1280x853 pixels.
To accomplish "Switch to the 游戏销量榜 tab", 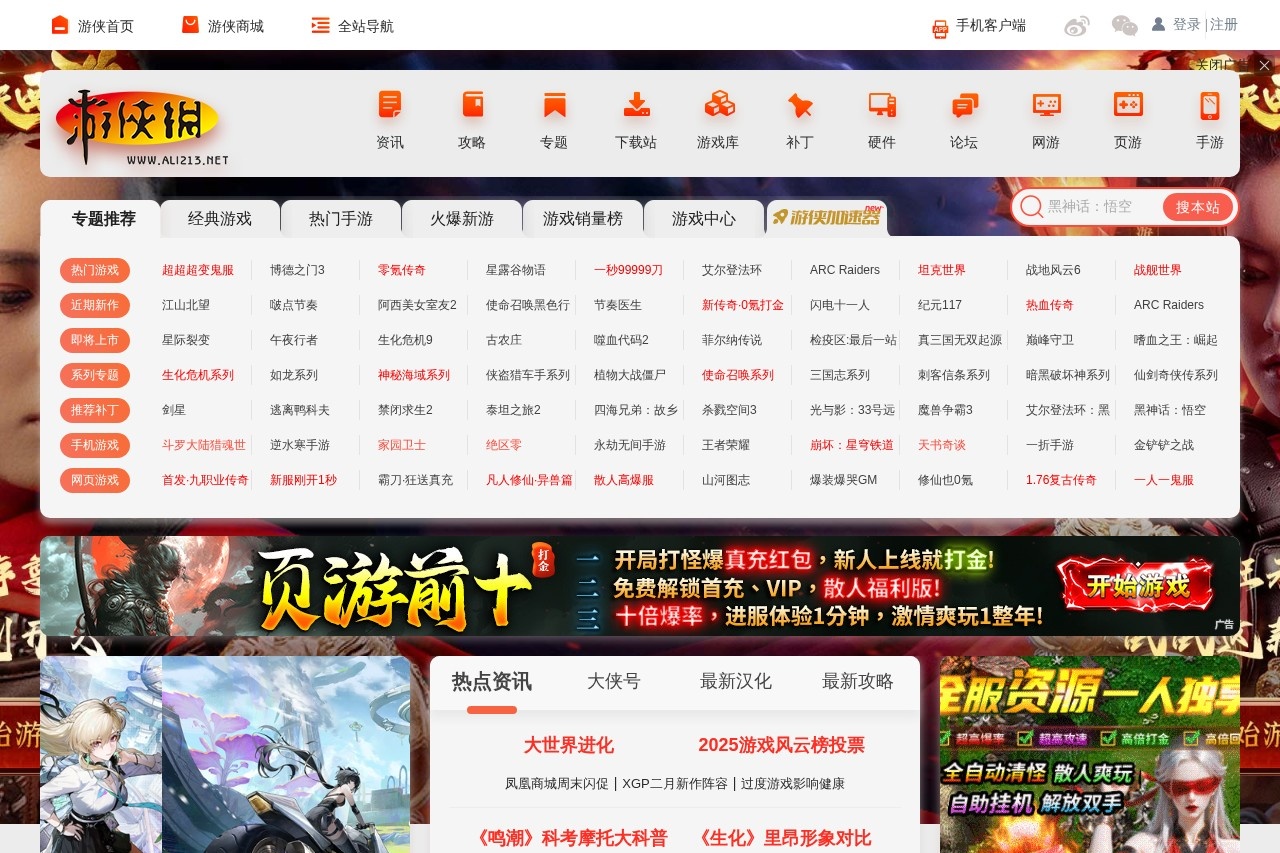I will (x=583, y=219).
